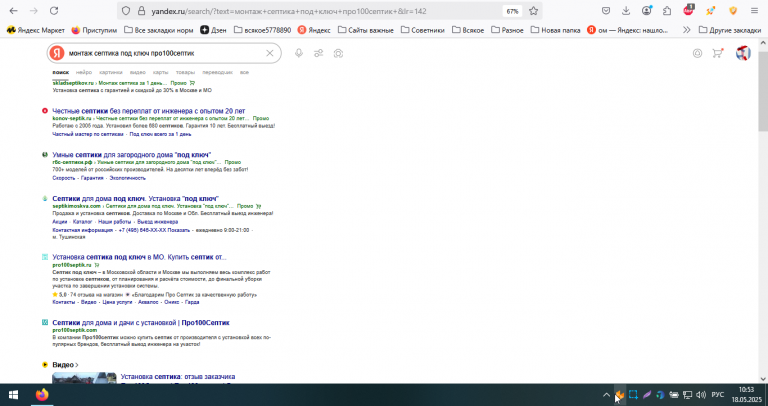Open the septic installation video thumbnail
The image size is (768, 406).
[84, 378]
